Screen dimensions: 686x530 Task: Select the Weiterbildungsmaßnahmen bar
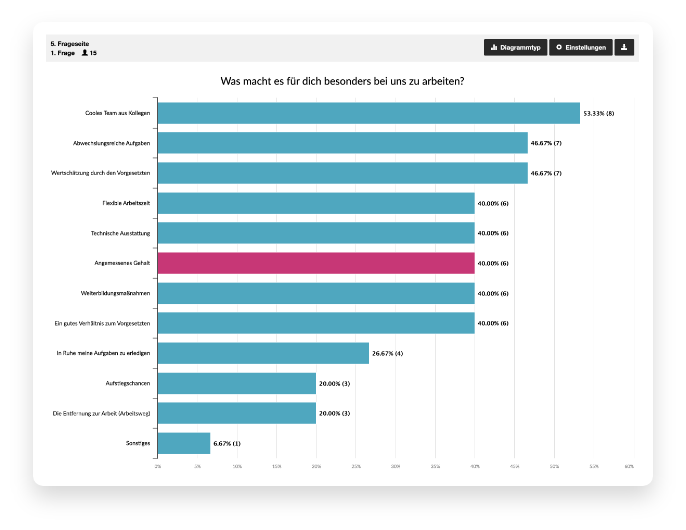[316, 293]
